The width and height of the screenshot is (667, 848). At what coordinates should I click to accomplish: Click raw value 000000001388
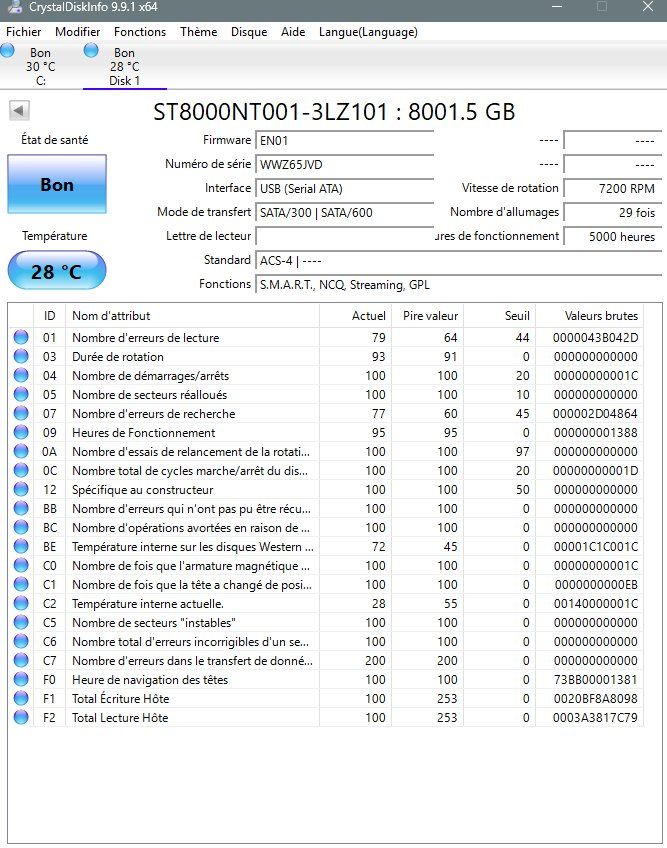[x=596, y=433]
